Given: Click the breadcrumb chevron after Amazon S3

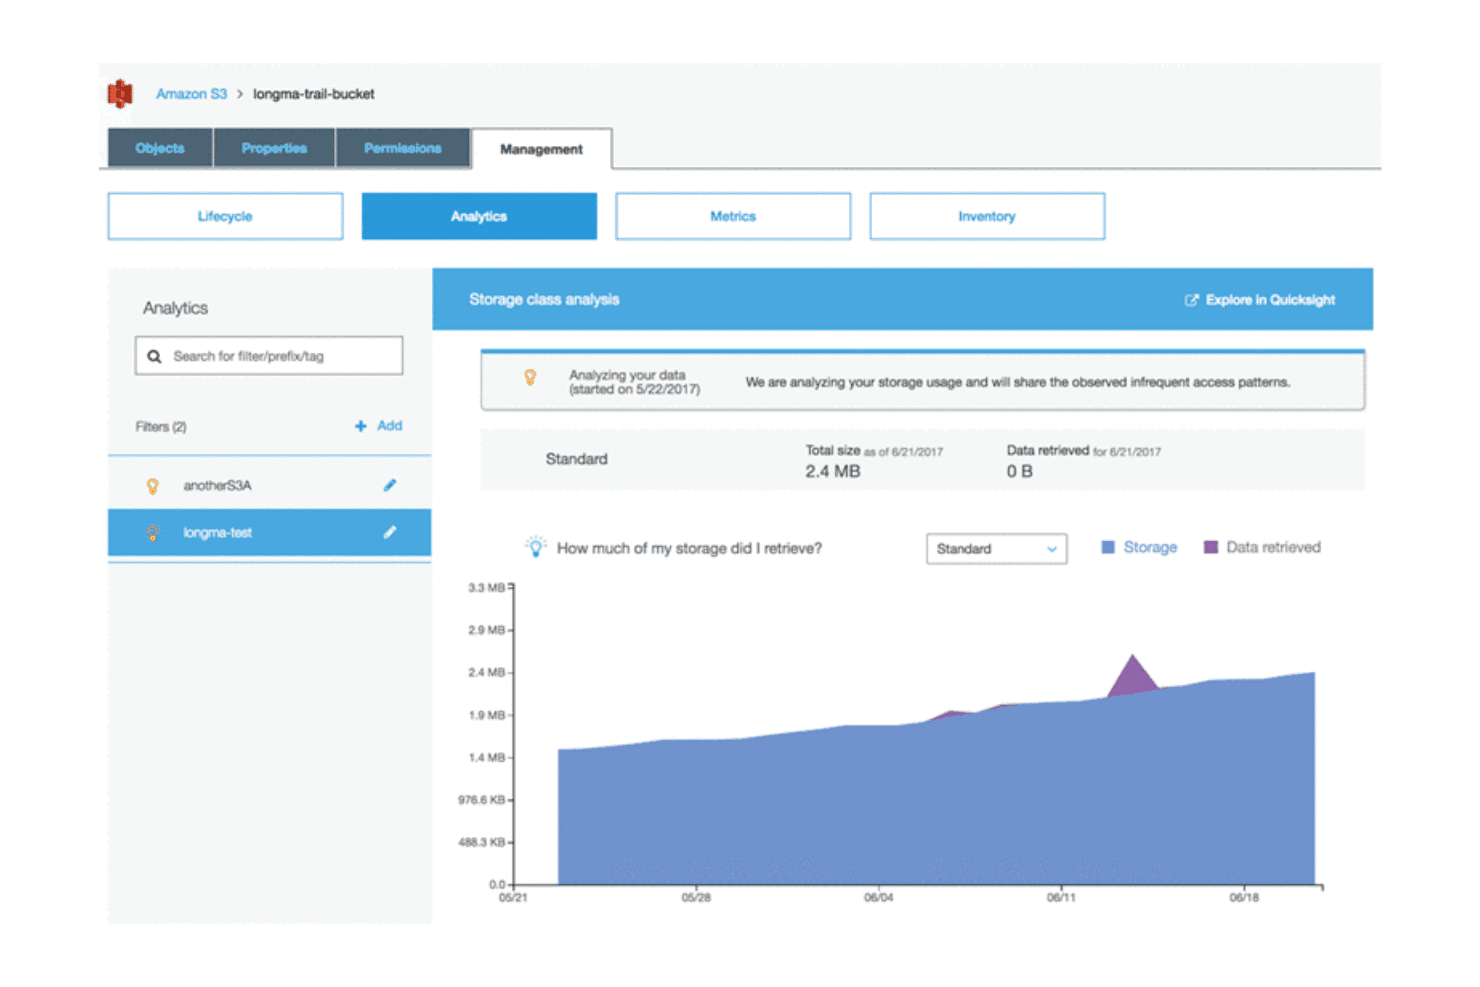Looking at the screenshot, I should 240,94.
